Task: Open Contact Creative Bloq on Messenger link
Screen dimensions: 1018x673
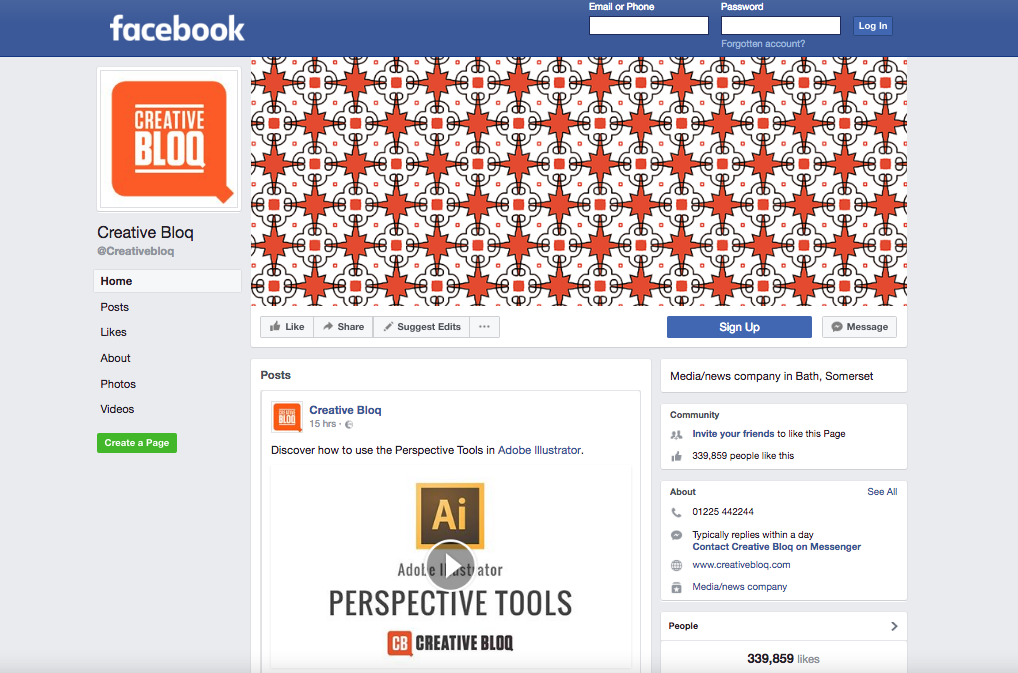Action: [x=776, y=546]
